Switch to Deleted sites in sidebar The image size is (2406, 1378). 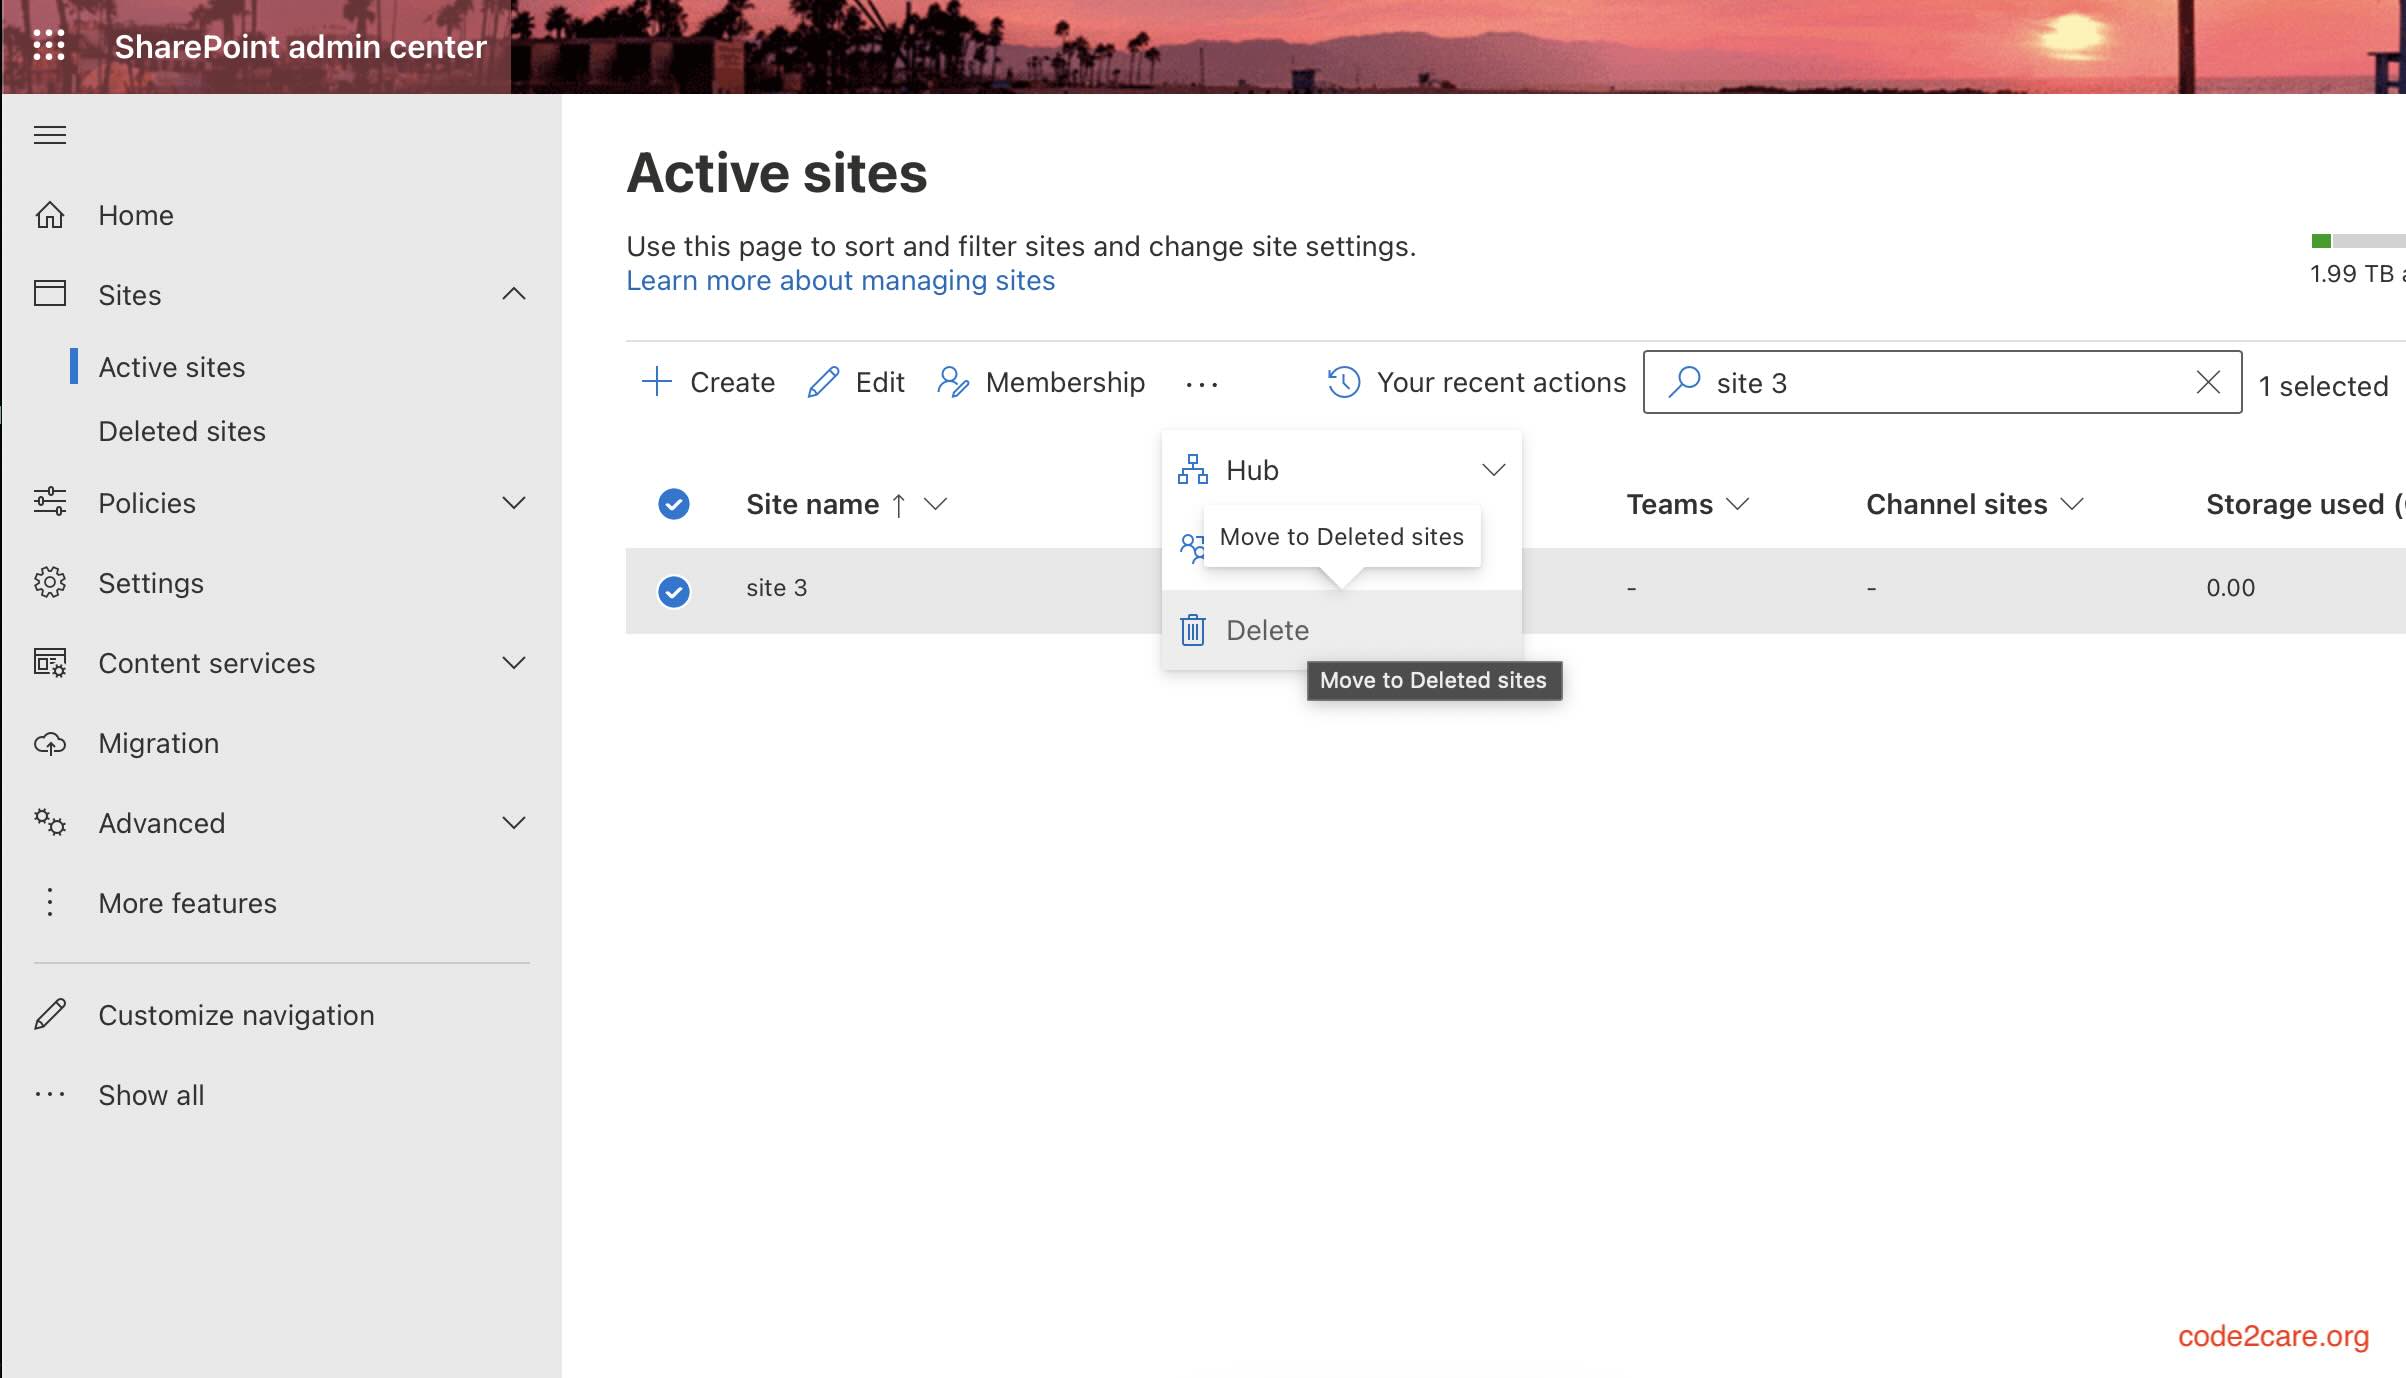click(181, 431)
